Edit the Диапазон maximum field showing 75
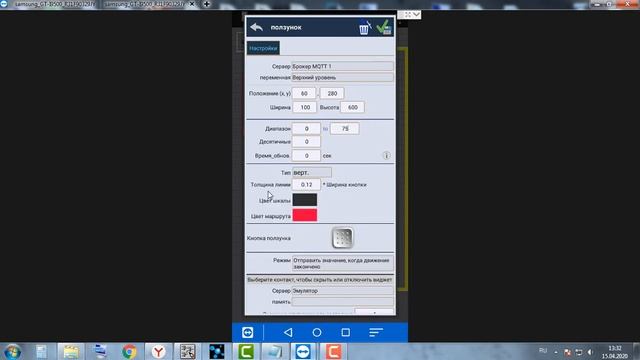The height and width of the screenshot is (360, 640). pyautogui.click(x=345, y=129)
